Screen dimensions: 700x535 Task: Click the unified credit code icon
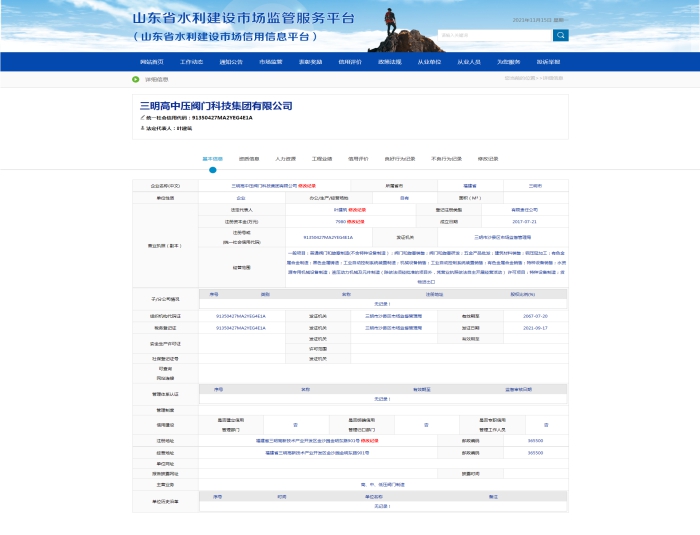point(142,117)
